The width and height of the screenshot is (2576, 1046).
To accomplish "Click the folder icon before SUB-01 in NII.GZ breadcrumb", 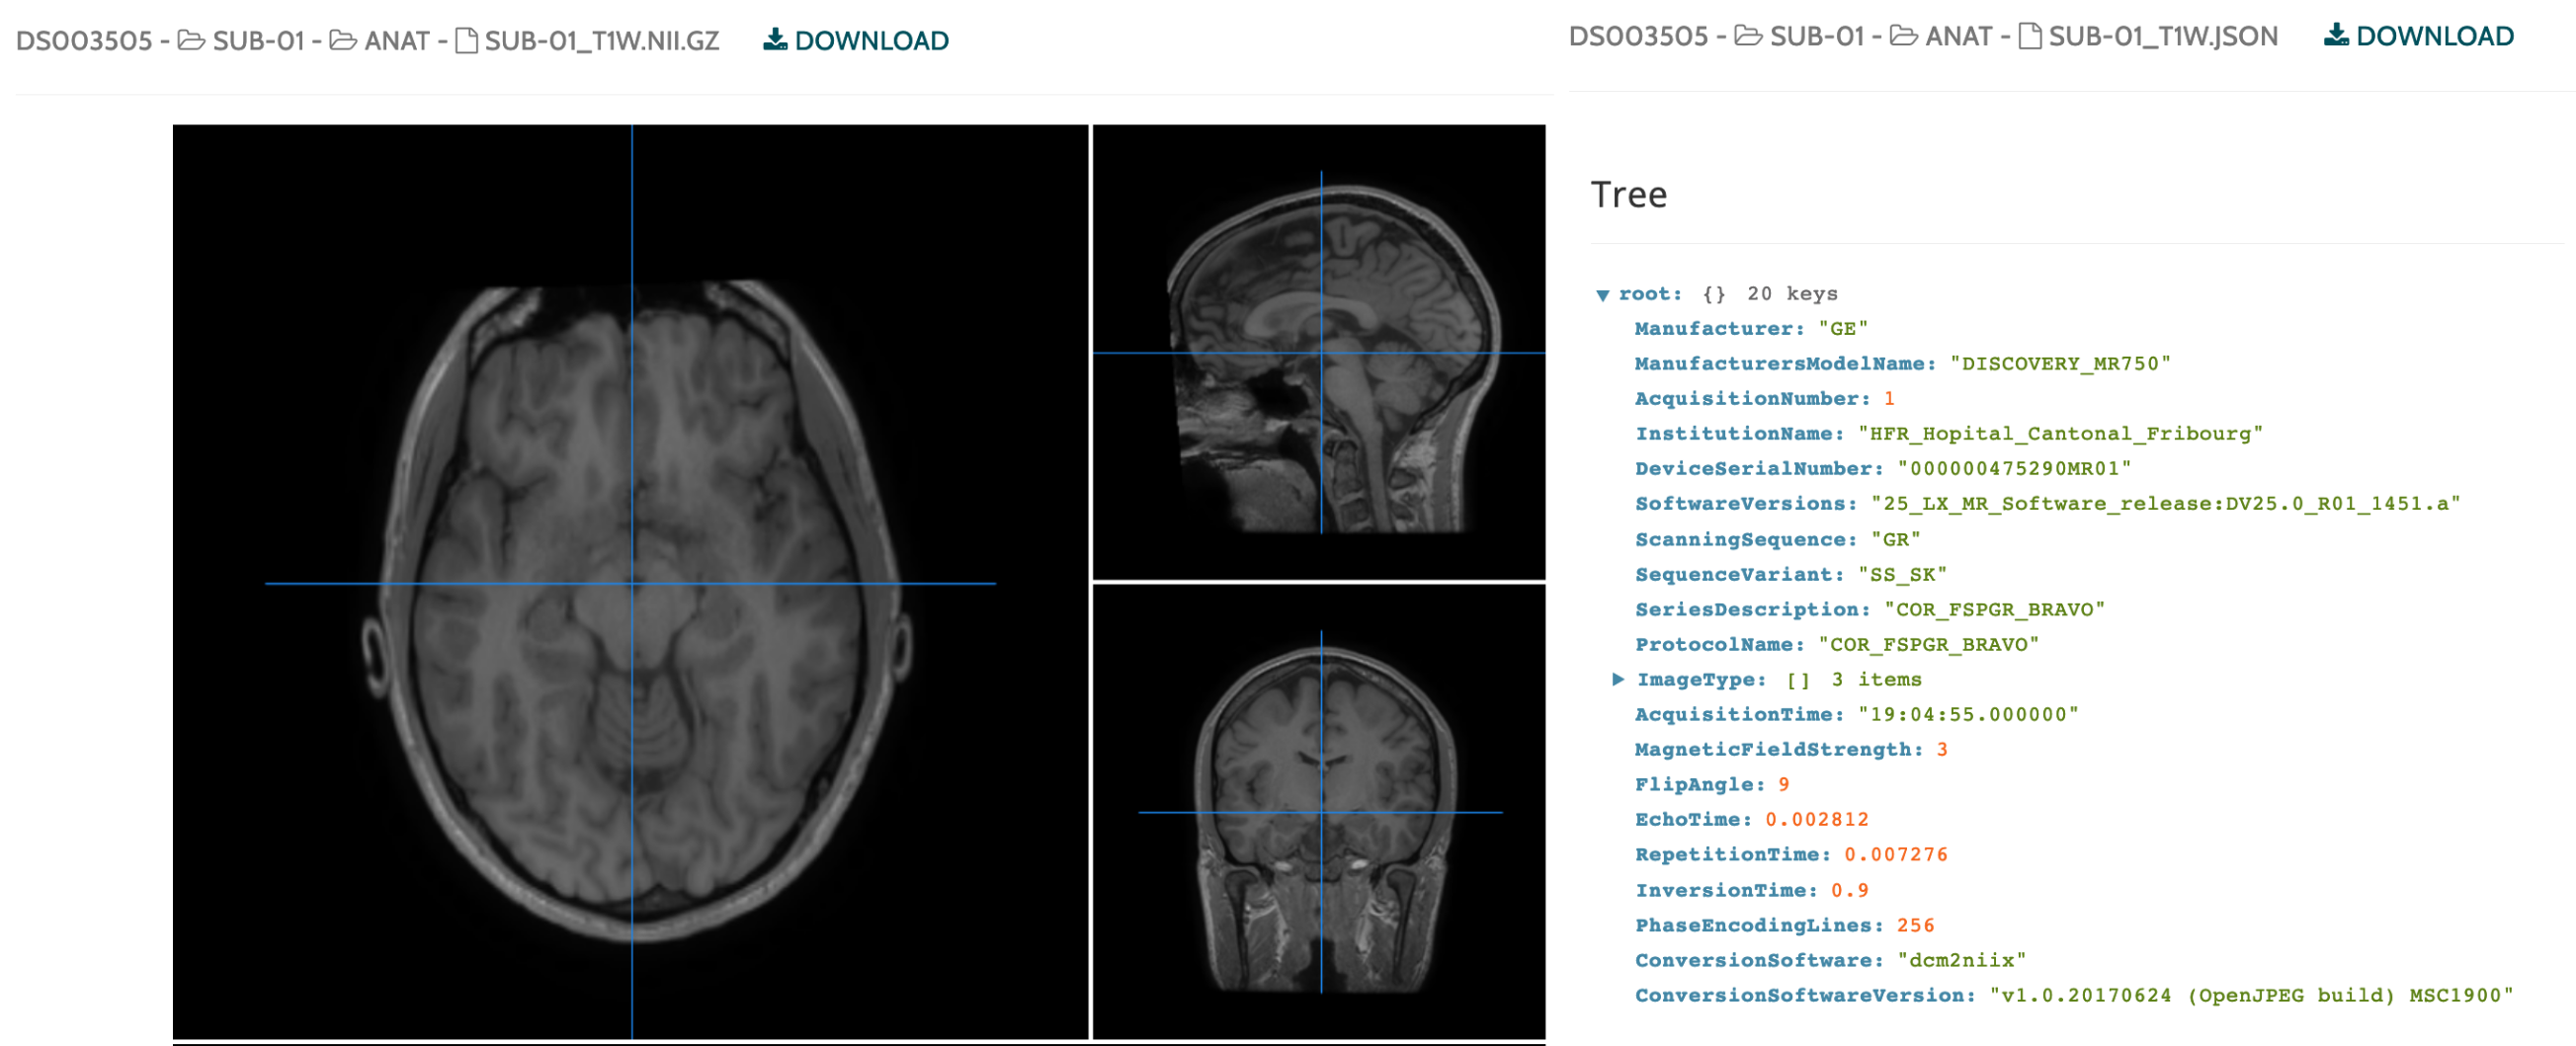I will coord(191,40).
